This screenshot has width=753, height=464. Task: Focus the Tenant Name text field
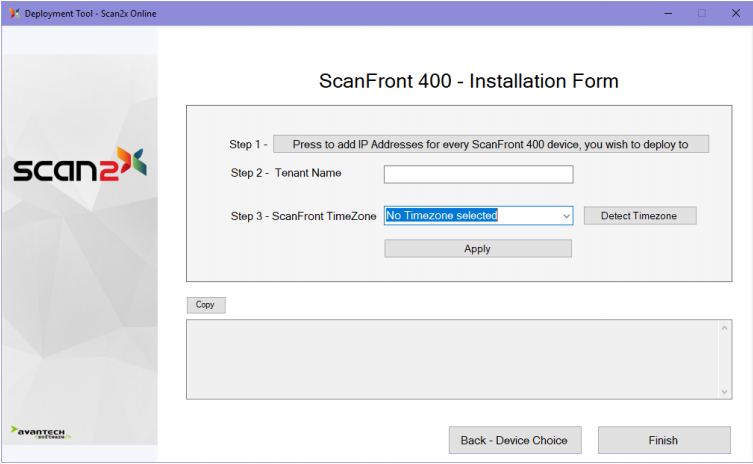click(478, 175)
